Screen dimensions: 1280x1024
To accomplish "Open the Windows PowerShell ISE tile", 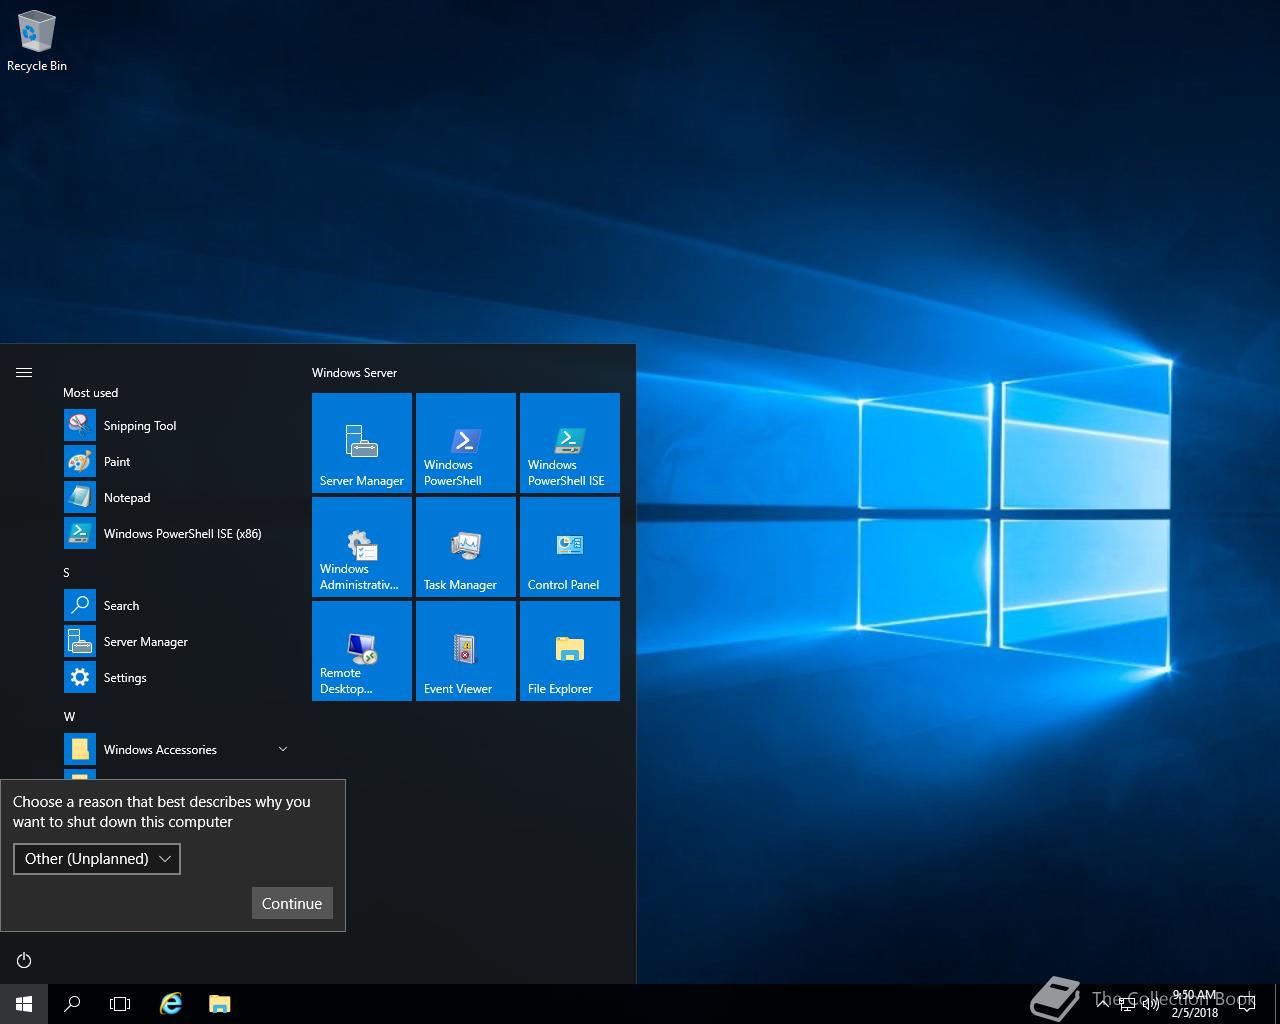I will pyautogui.click(x=570, y=443).
